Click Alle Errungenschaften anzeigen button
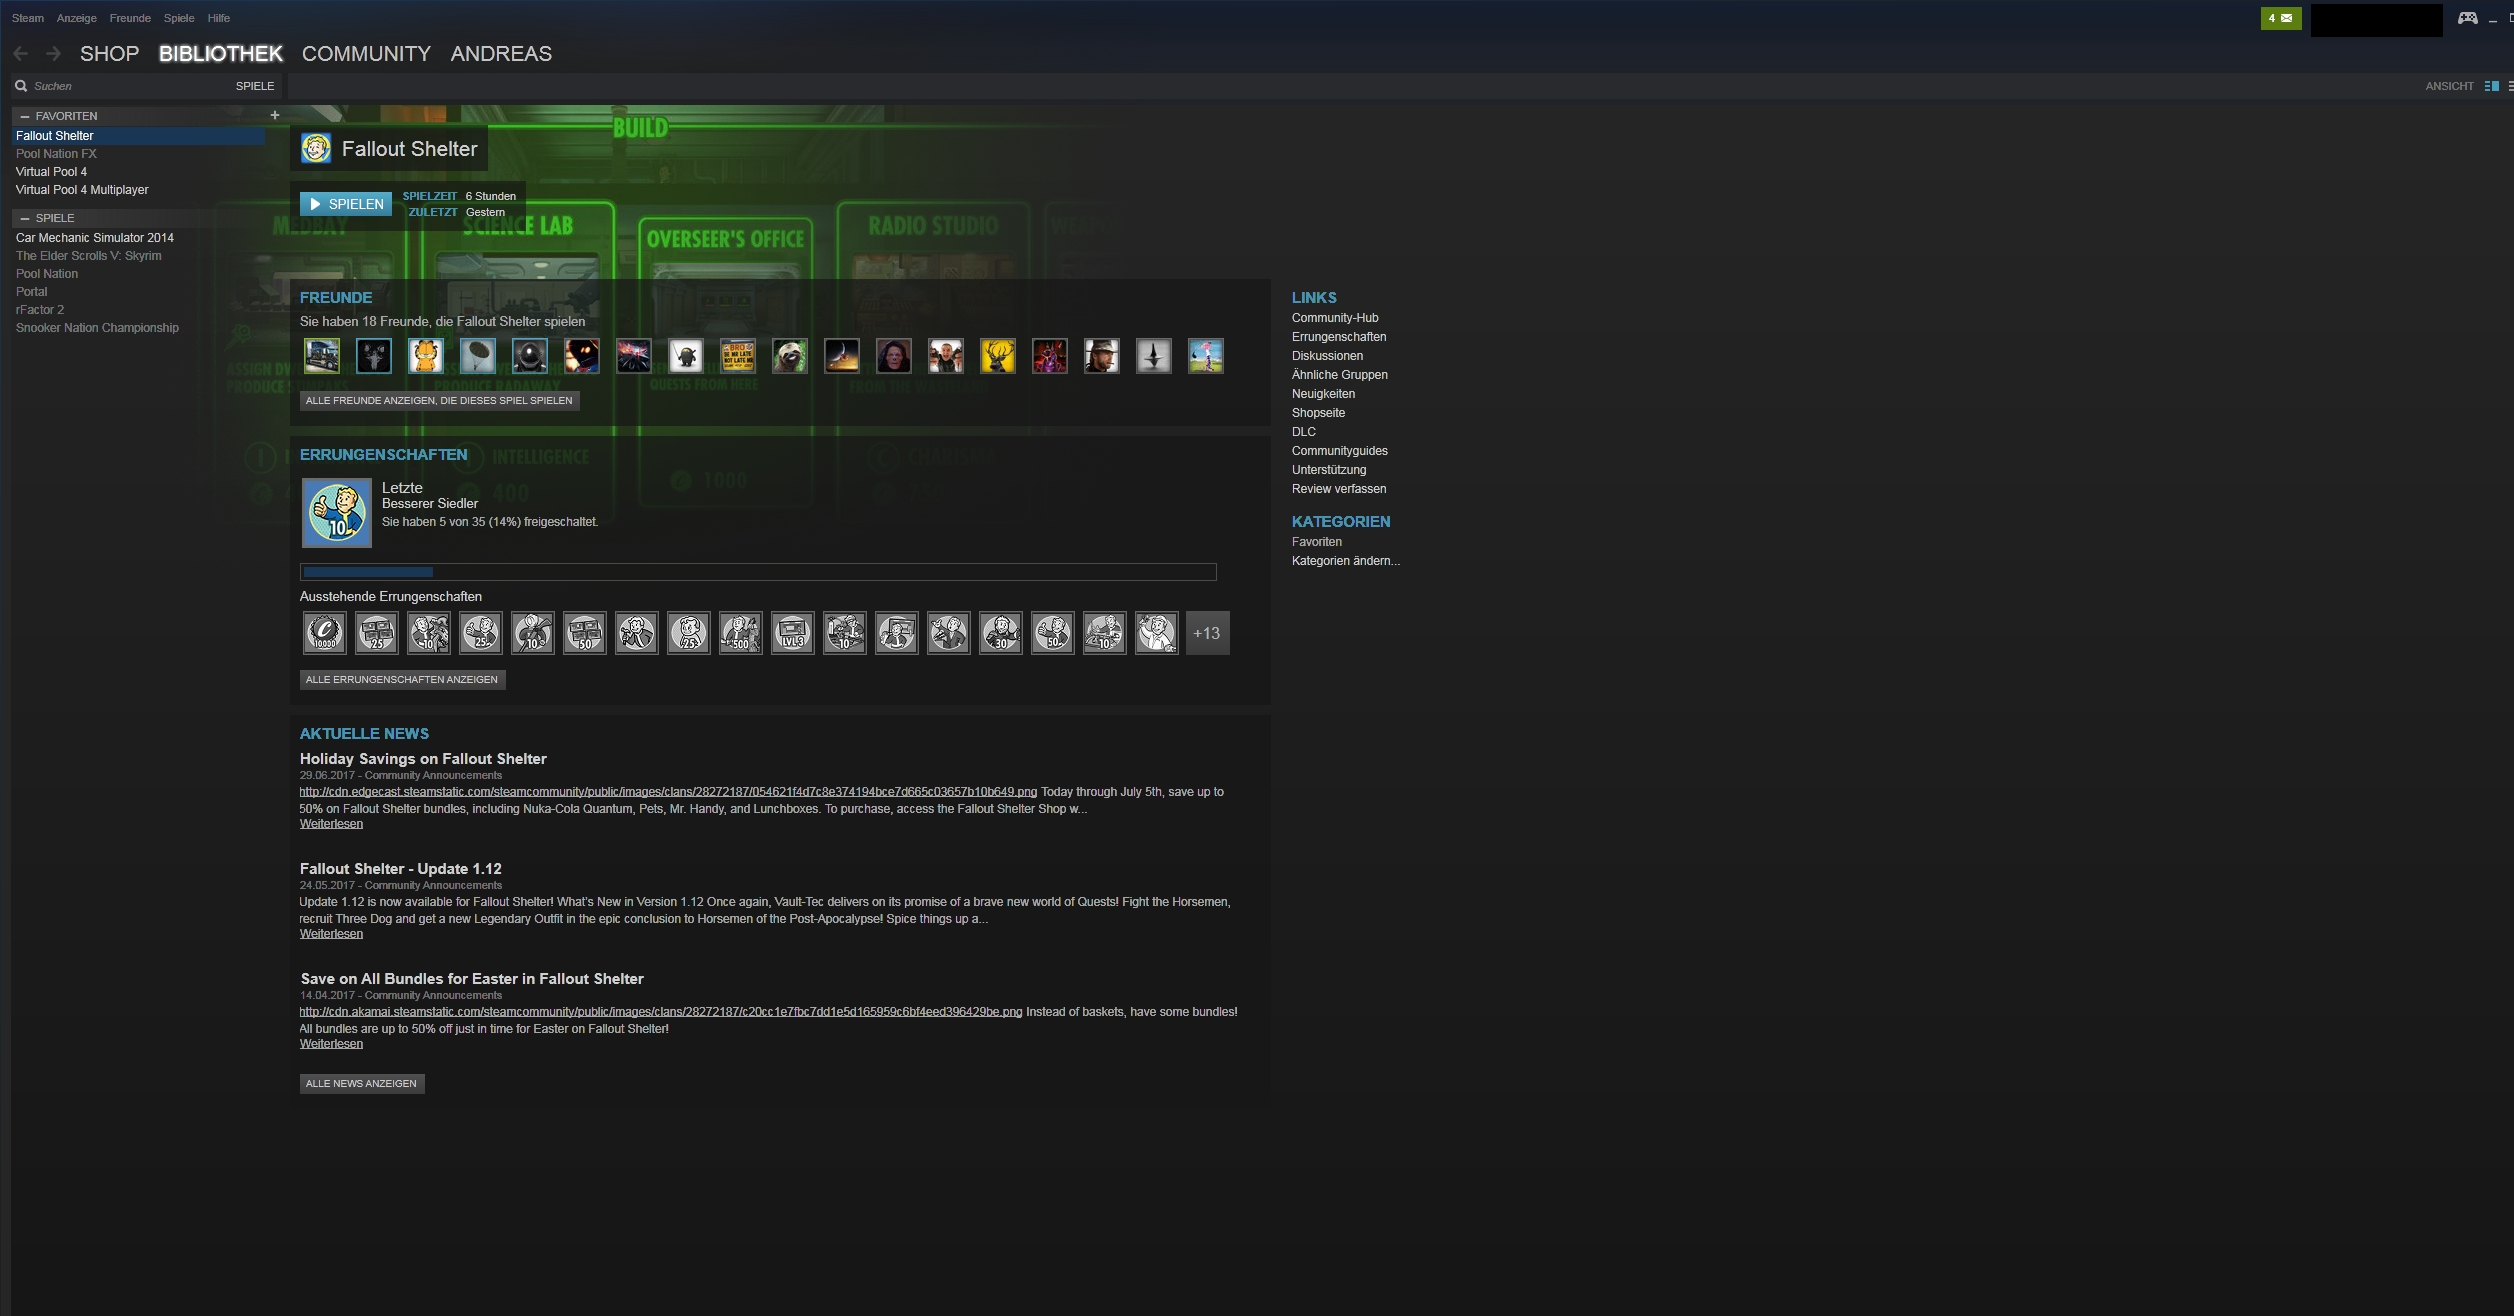The width and height of the screenshot is (2514, 1316). pos(402,680)
